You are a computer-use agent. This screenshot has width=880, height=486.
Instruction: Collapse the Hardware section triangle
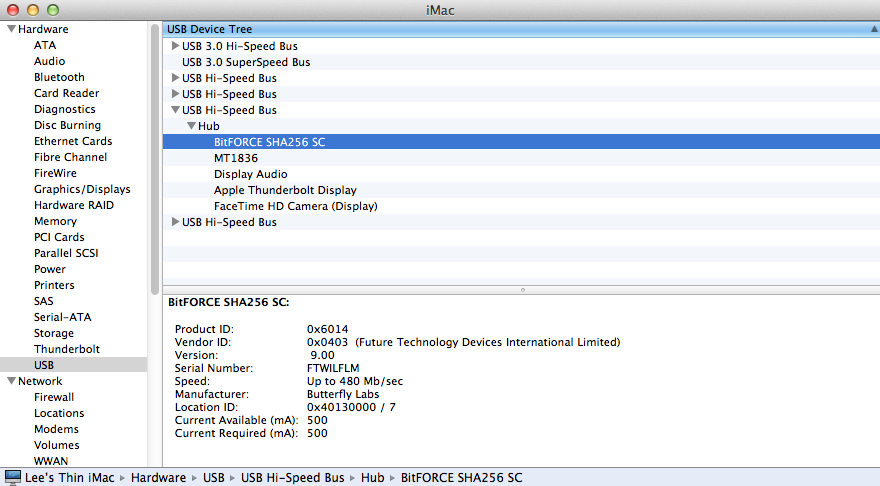point(11,29)
